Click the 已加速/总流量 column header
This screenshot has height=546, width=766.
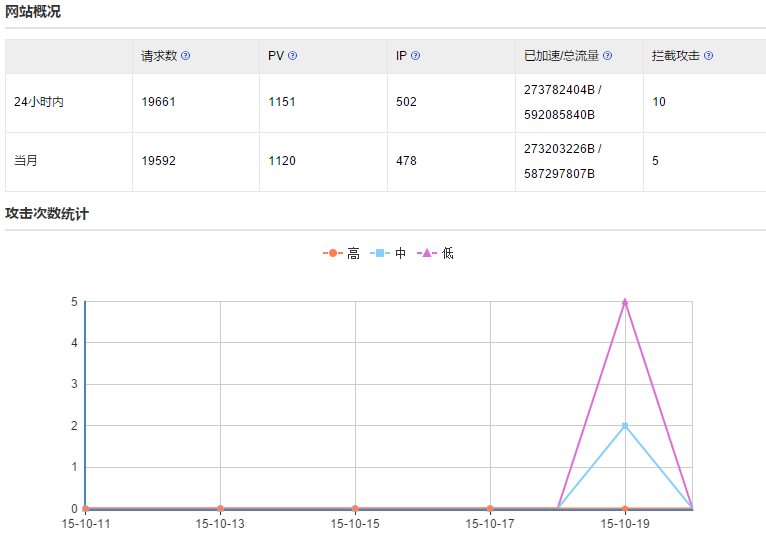pyautogui.click(x=561, y=56)
